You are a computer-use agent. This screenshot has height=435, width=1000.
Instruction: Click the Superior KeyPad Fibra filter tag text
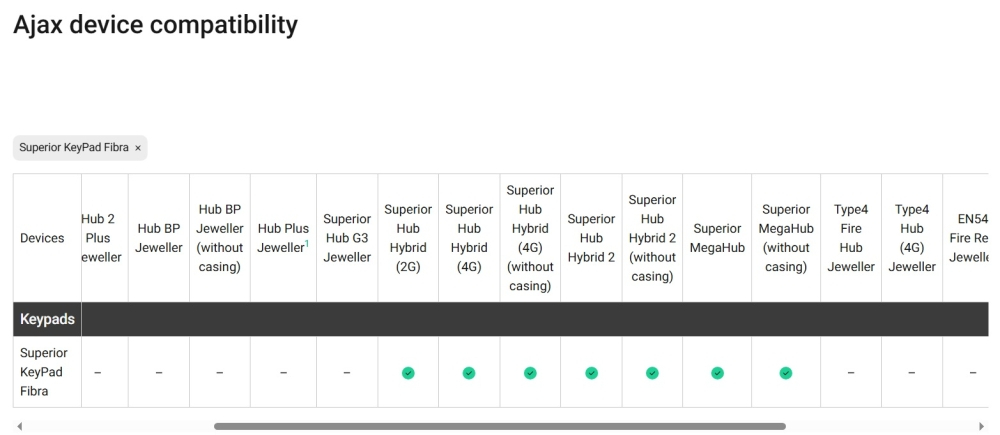pyautogui.click(x=74, y=148)
